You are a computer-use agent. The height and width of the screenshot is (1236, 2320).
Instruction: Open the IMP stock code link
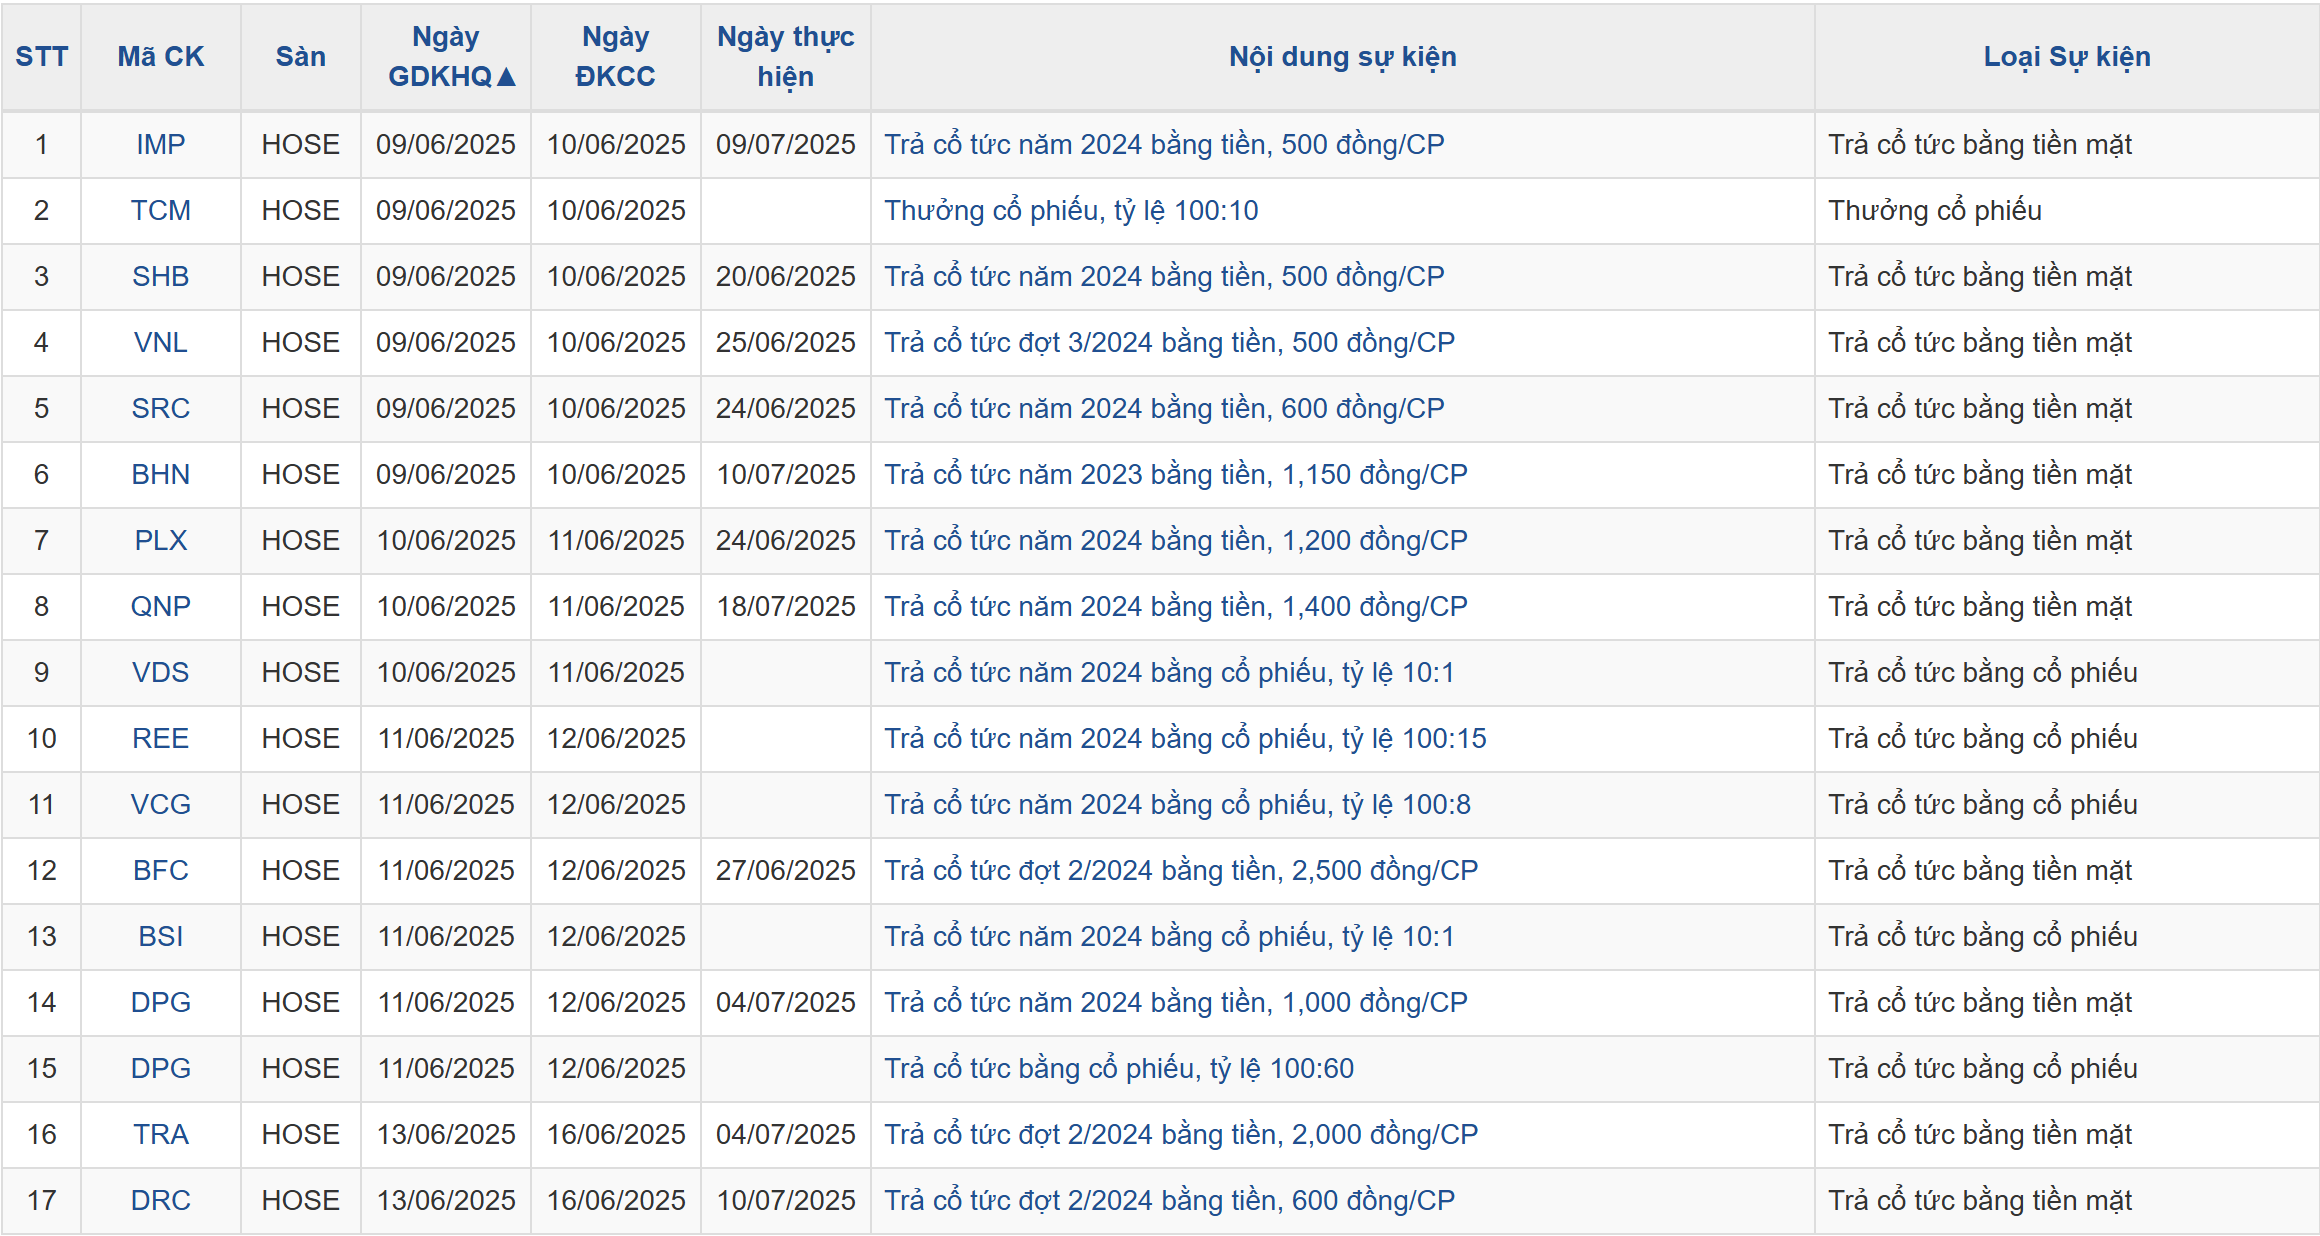[160, 144]
